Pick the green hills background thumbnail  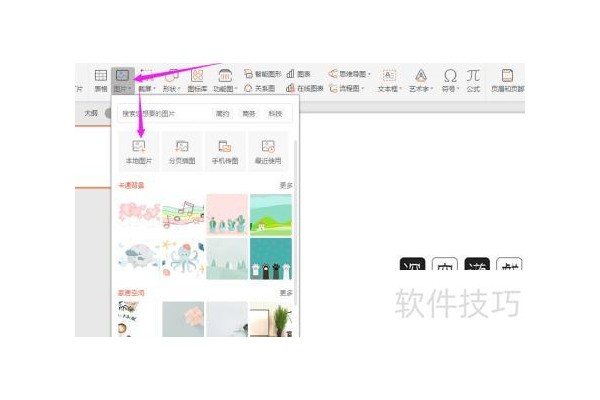[271, 215]
